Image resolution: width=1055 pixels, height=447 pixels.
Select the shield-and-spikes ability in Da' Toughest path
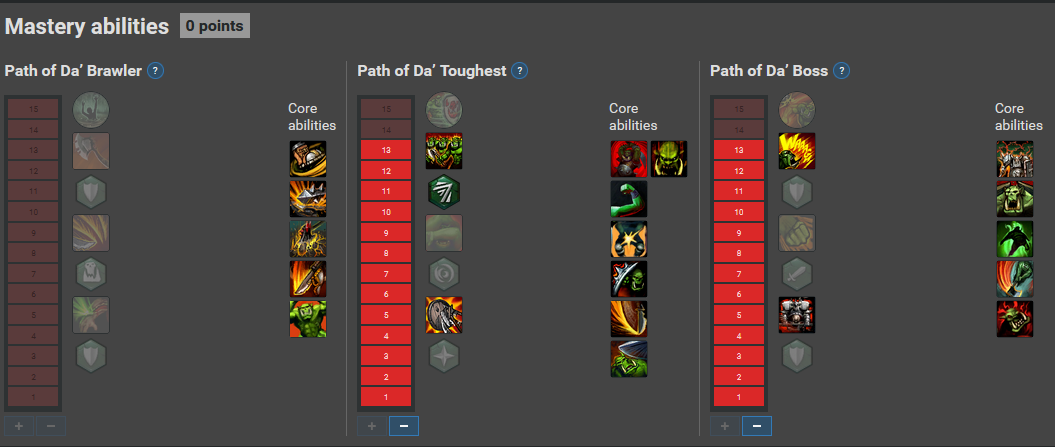(444, 315)
